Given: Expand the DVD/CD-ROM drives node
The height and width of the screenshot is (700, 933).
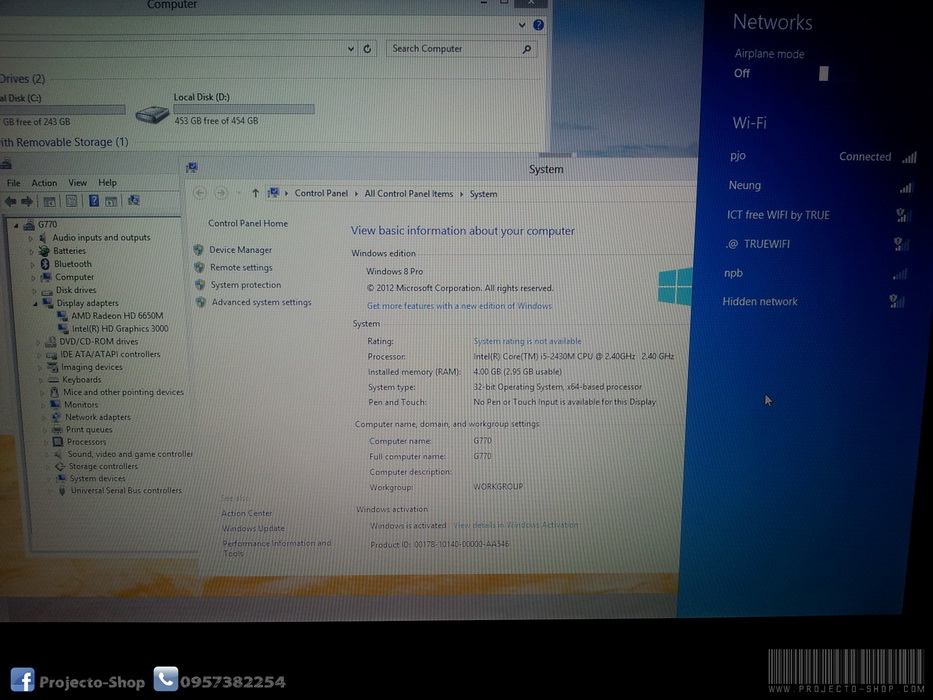Looking at the screenshot, I should click(37, 342).
